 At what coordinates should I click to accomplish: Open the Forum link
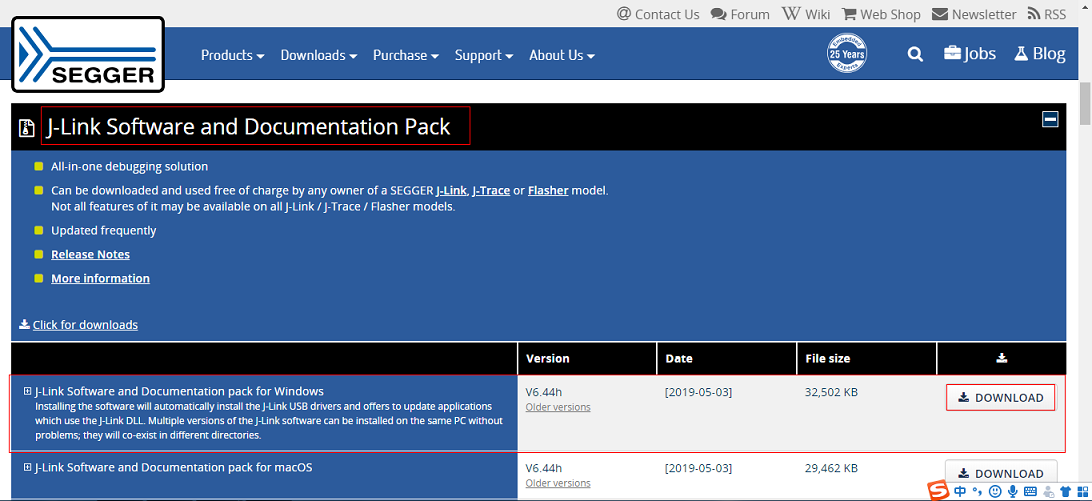740,14
